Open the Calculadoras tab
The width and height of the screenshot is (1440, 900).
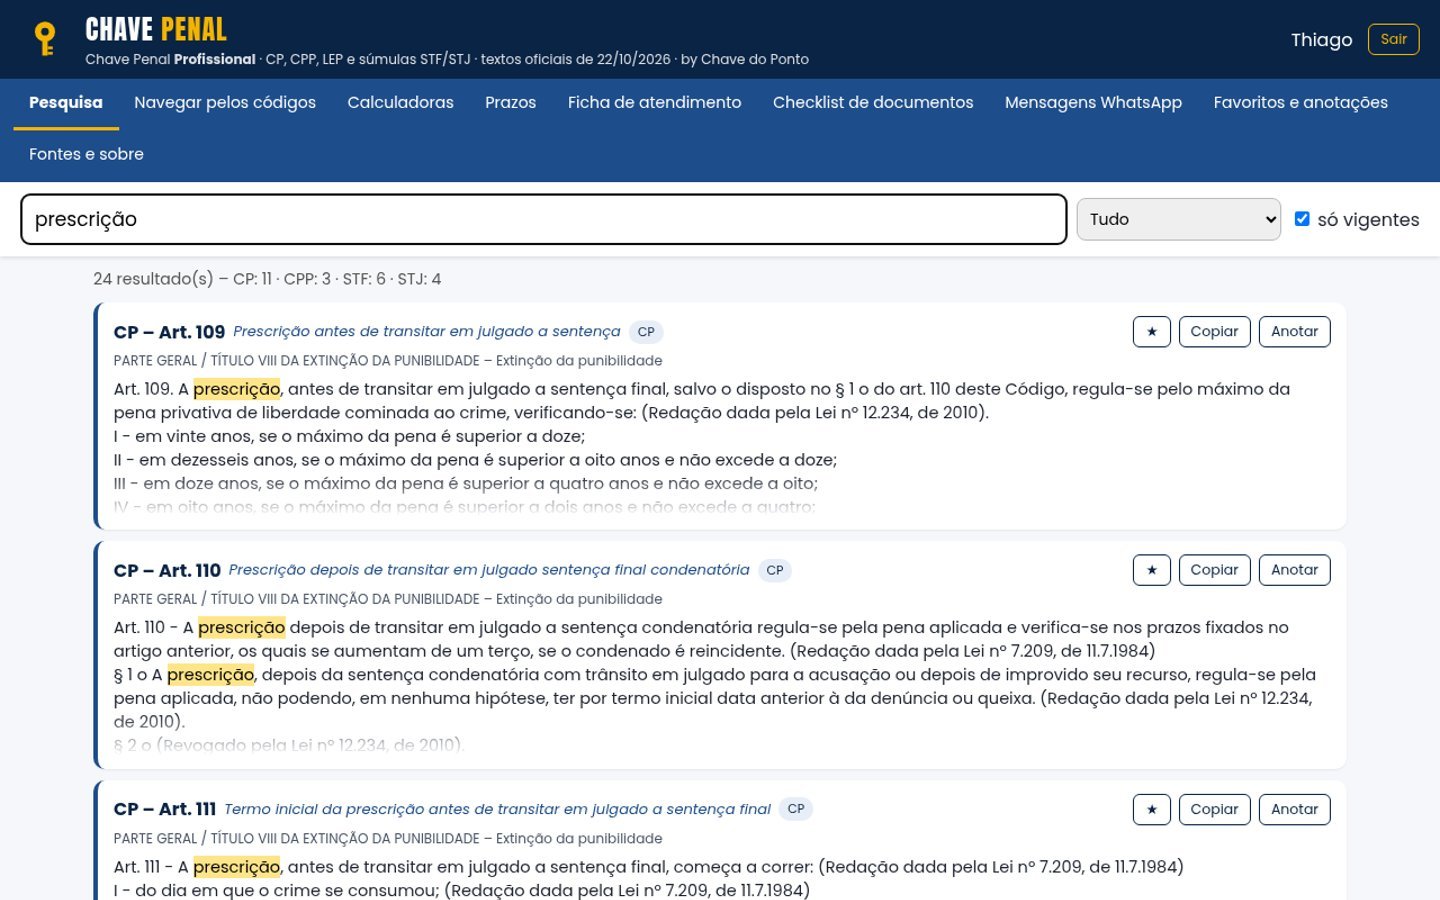point(400,103)
